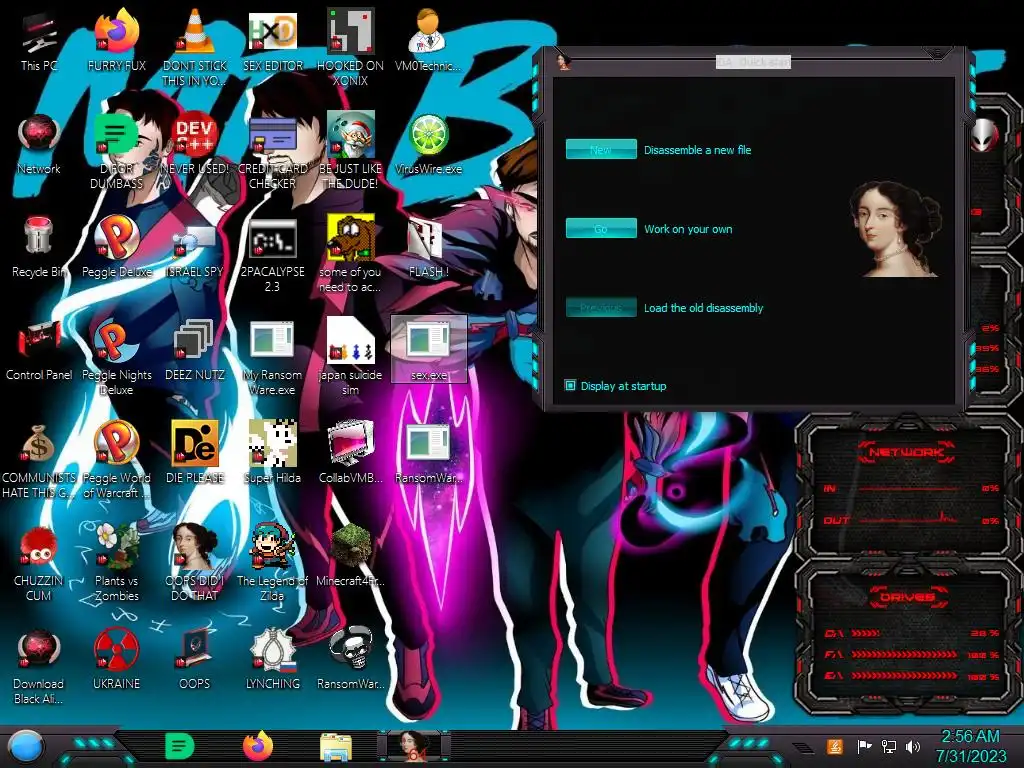Select the My Ransom Ware.exe icon

(272, 340)
